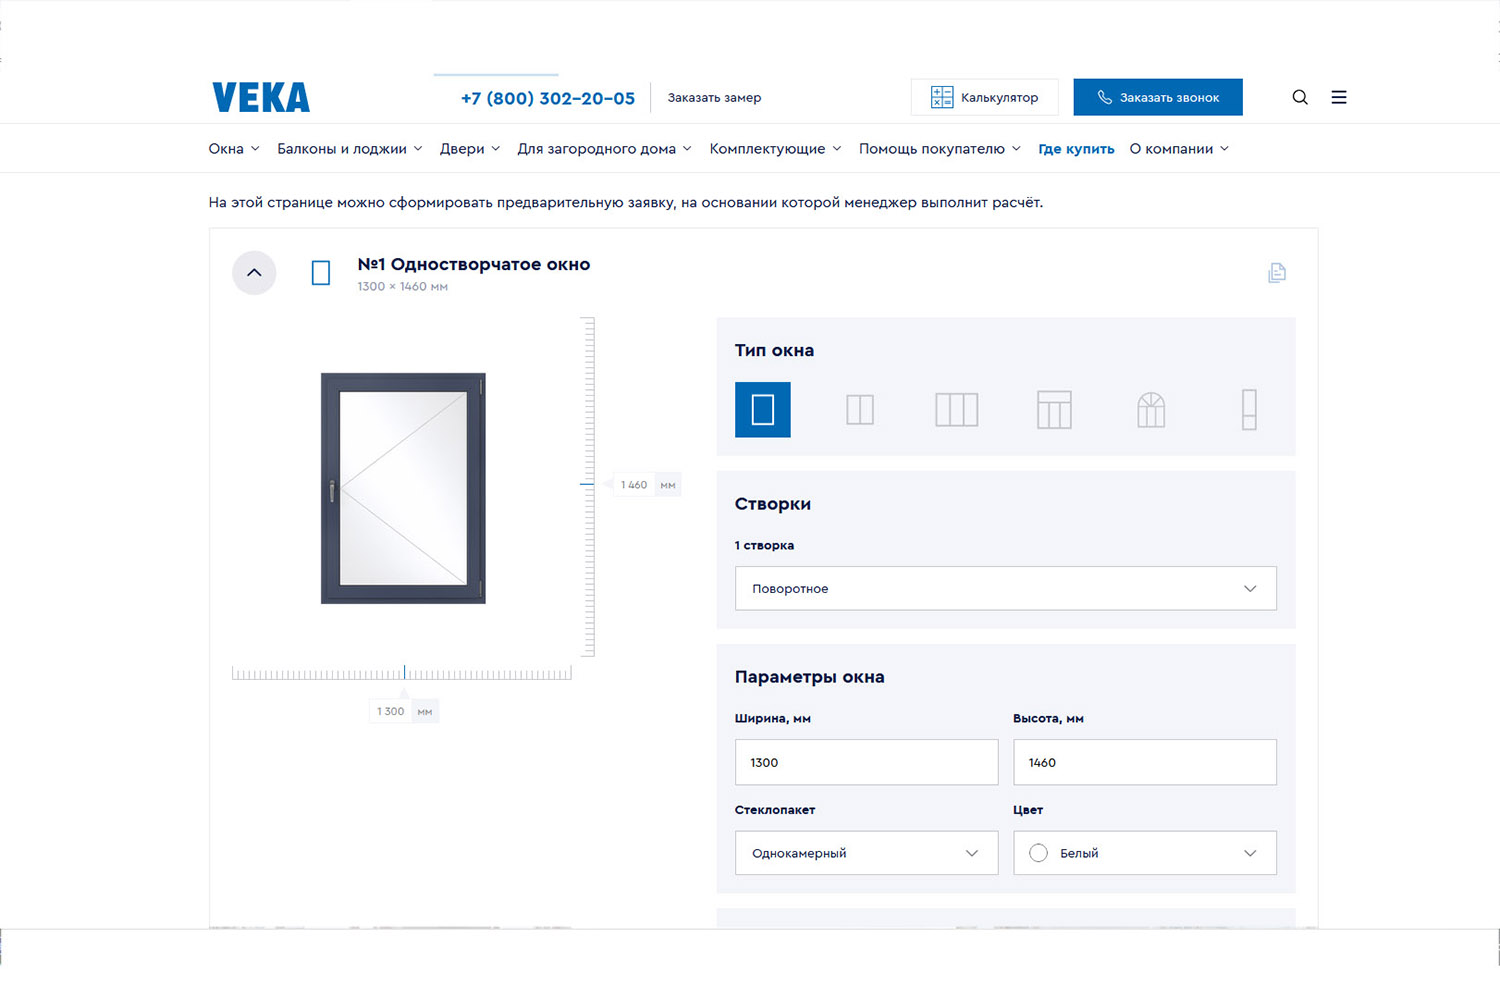Choose the two-sash window type icon

[x=859, y=409]
